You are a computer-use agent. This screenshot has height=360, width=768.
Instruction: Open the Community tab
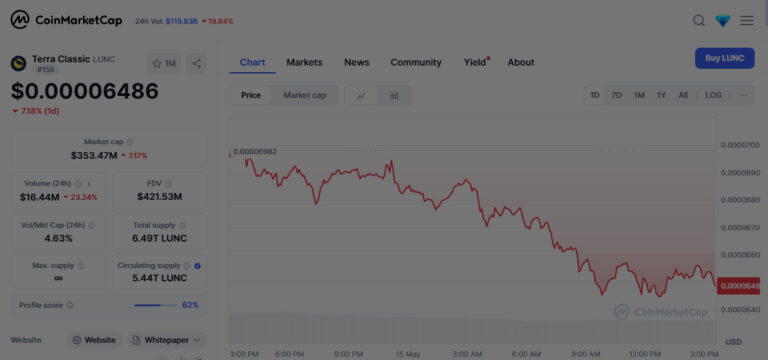tap(416, 62)
